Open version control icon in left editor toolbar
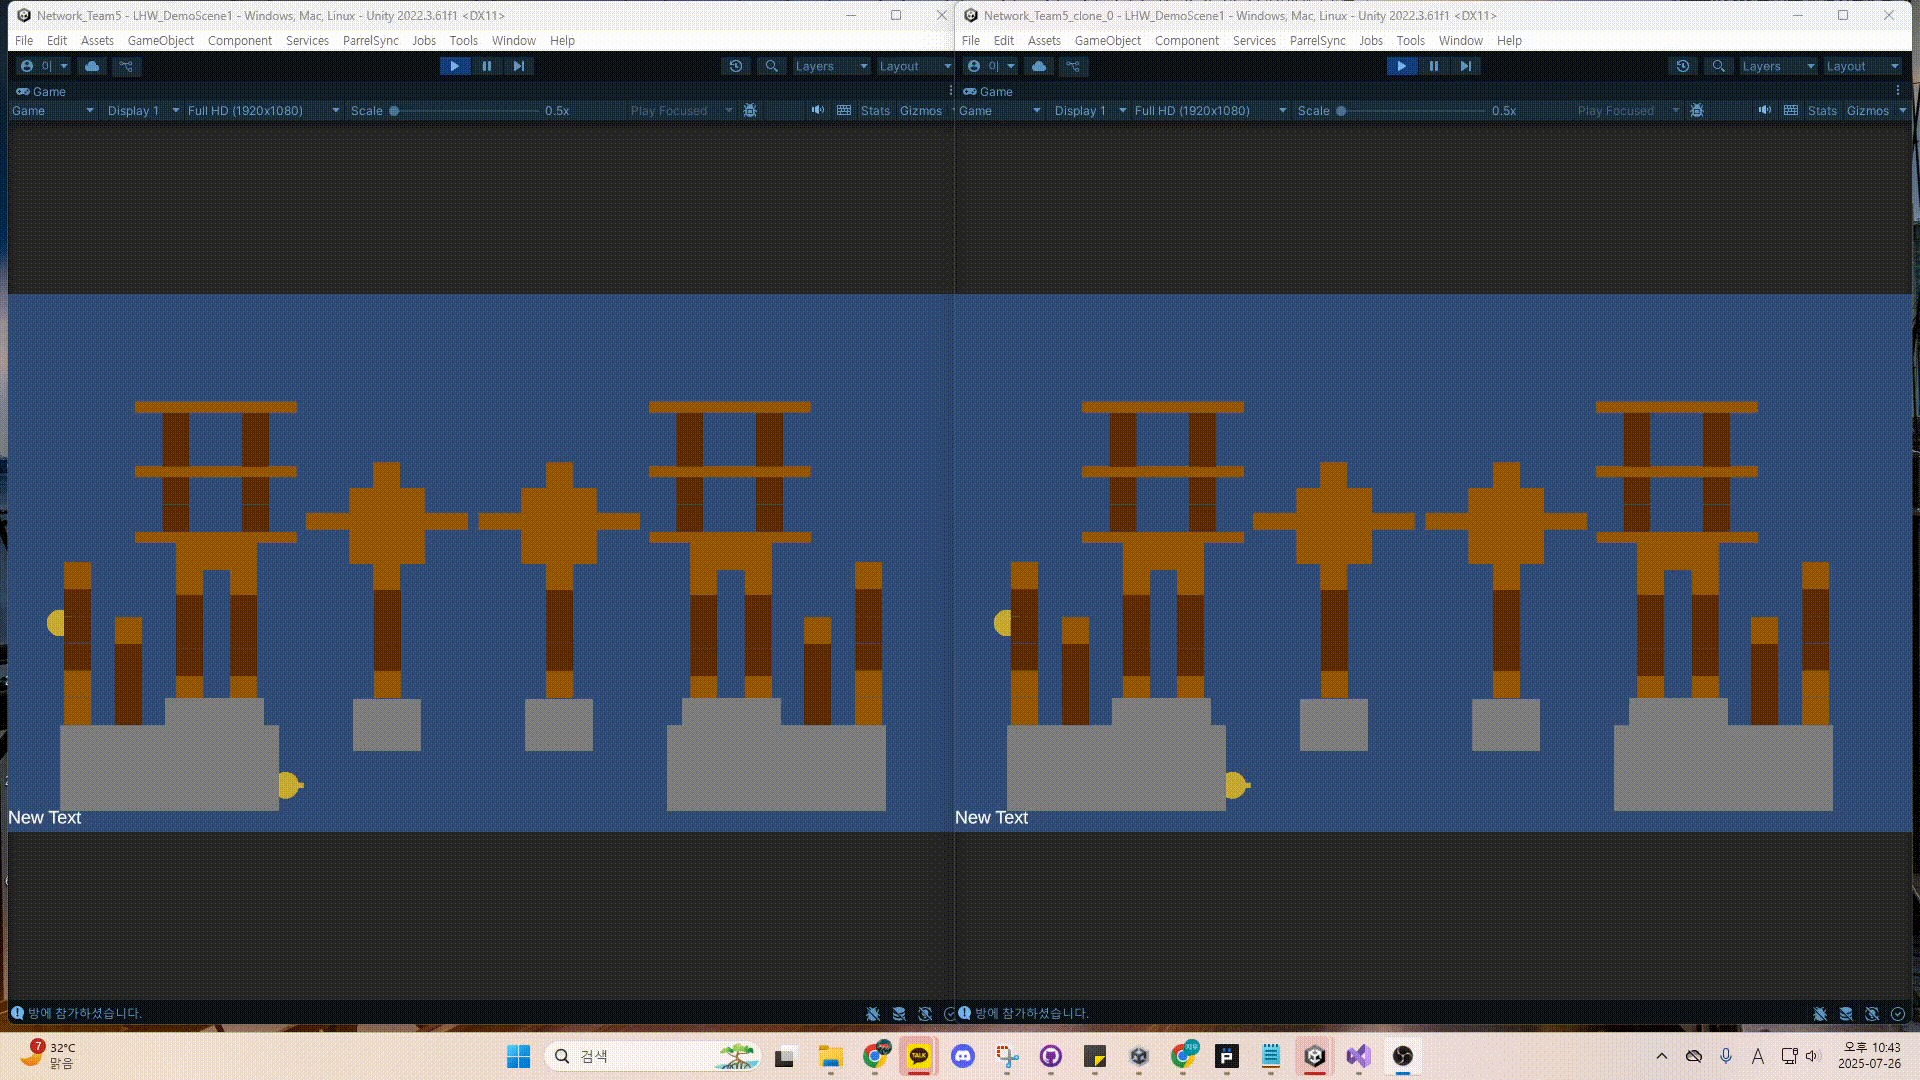Screen dimensions: 1920x1080 click(126, 66)
